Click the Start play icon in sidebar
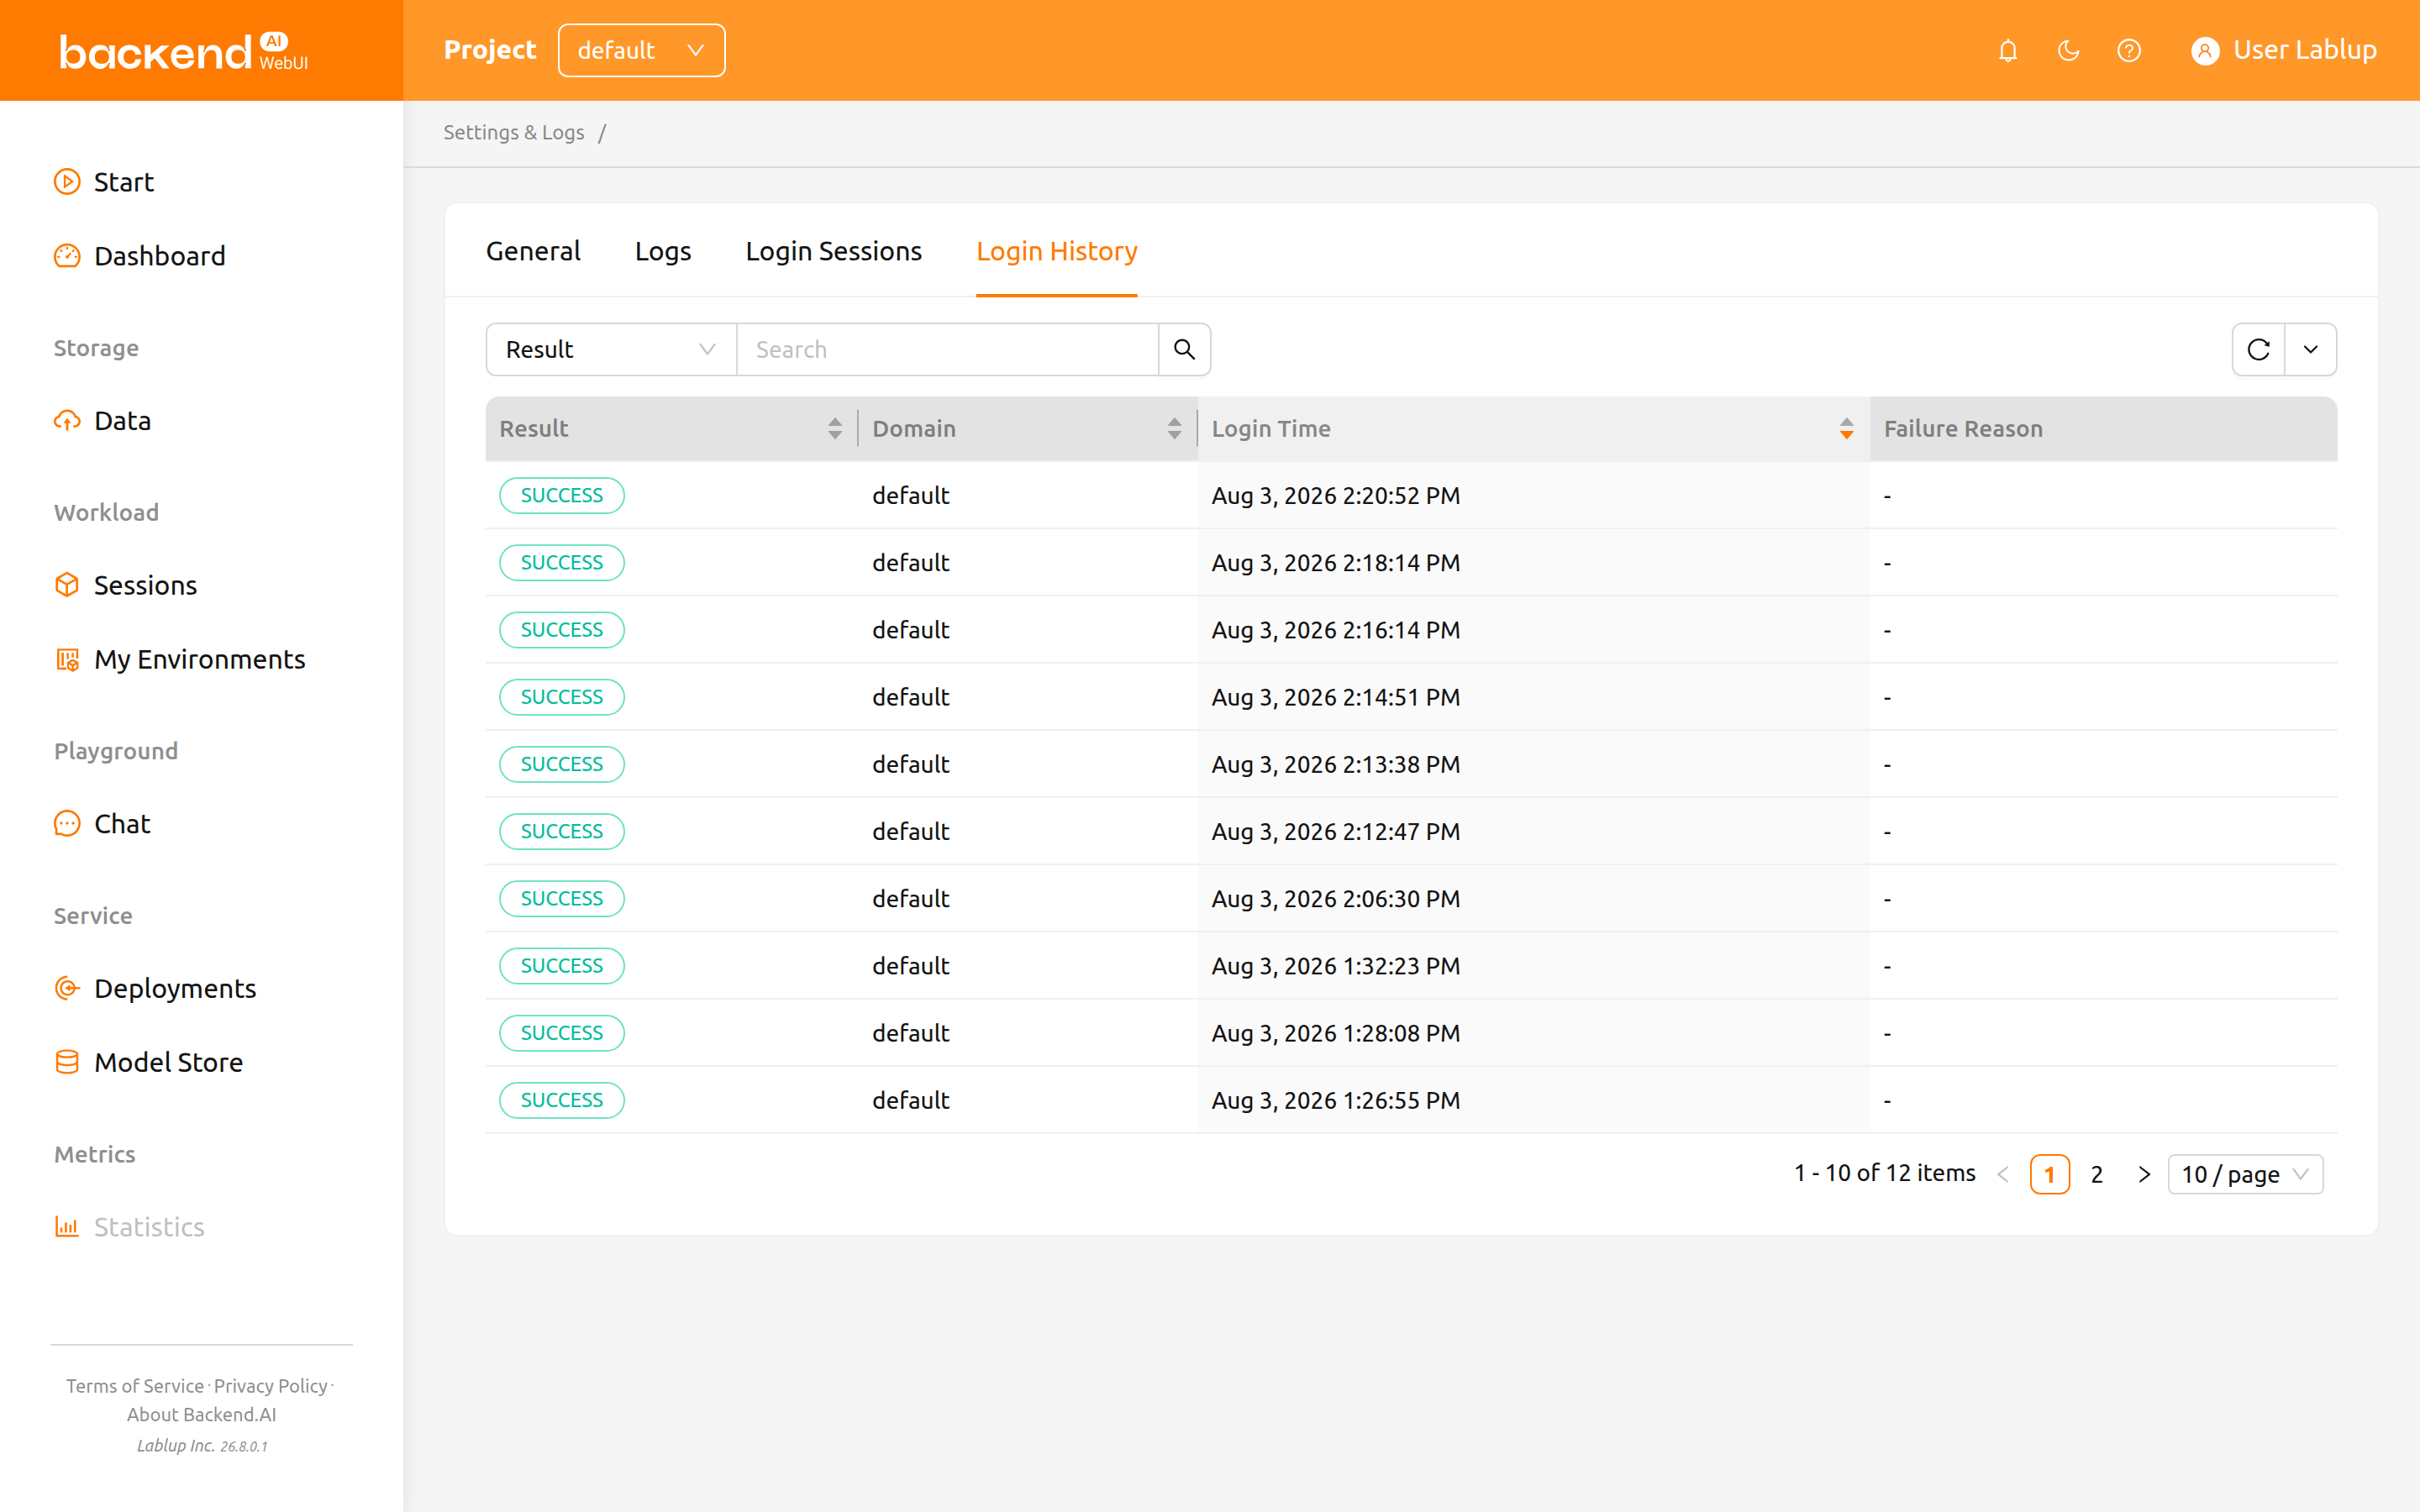Image resolution: width=2420 pixels, height=1512 pixels. [67, 182]
